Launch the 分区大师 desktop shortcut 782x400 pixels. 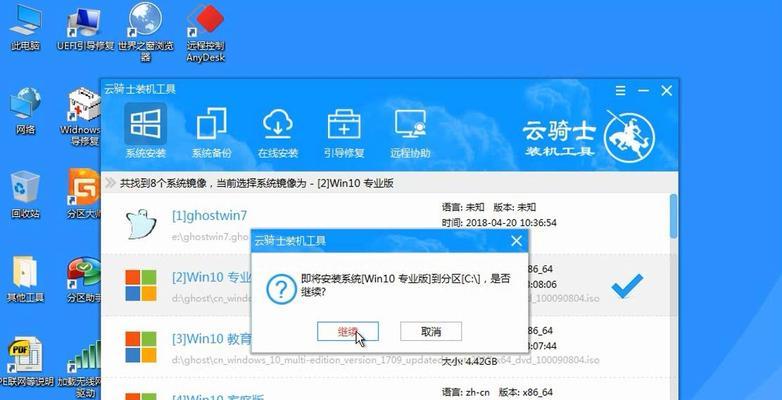pyautogui.click(x=84, y=195)
